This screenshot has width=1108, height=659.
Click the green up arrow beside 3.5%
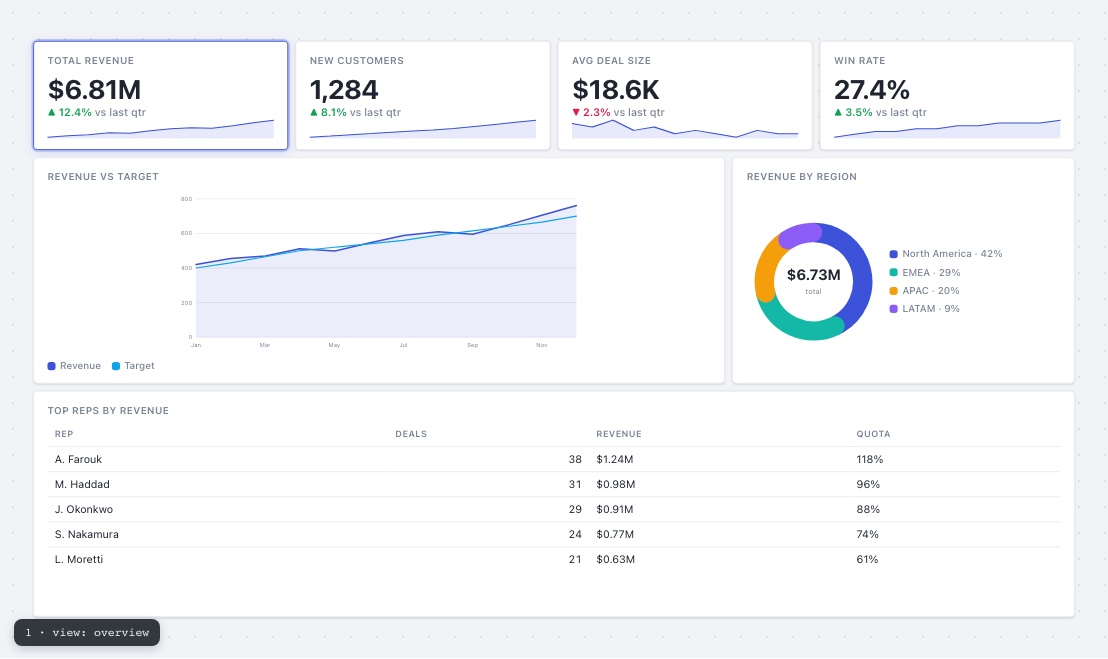[838, 112]
